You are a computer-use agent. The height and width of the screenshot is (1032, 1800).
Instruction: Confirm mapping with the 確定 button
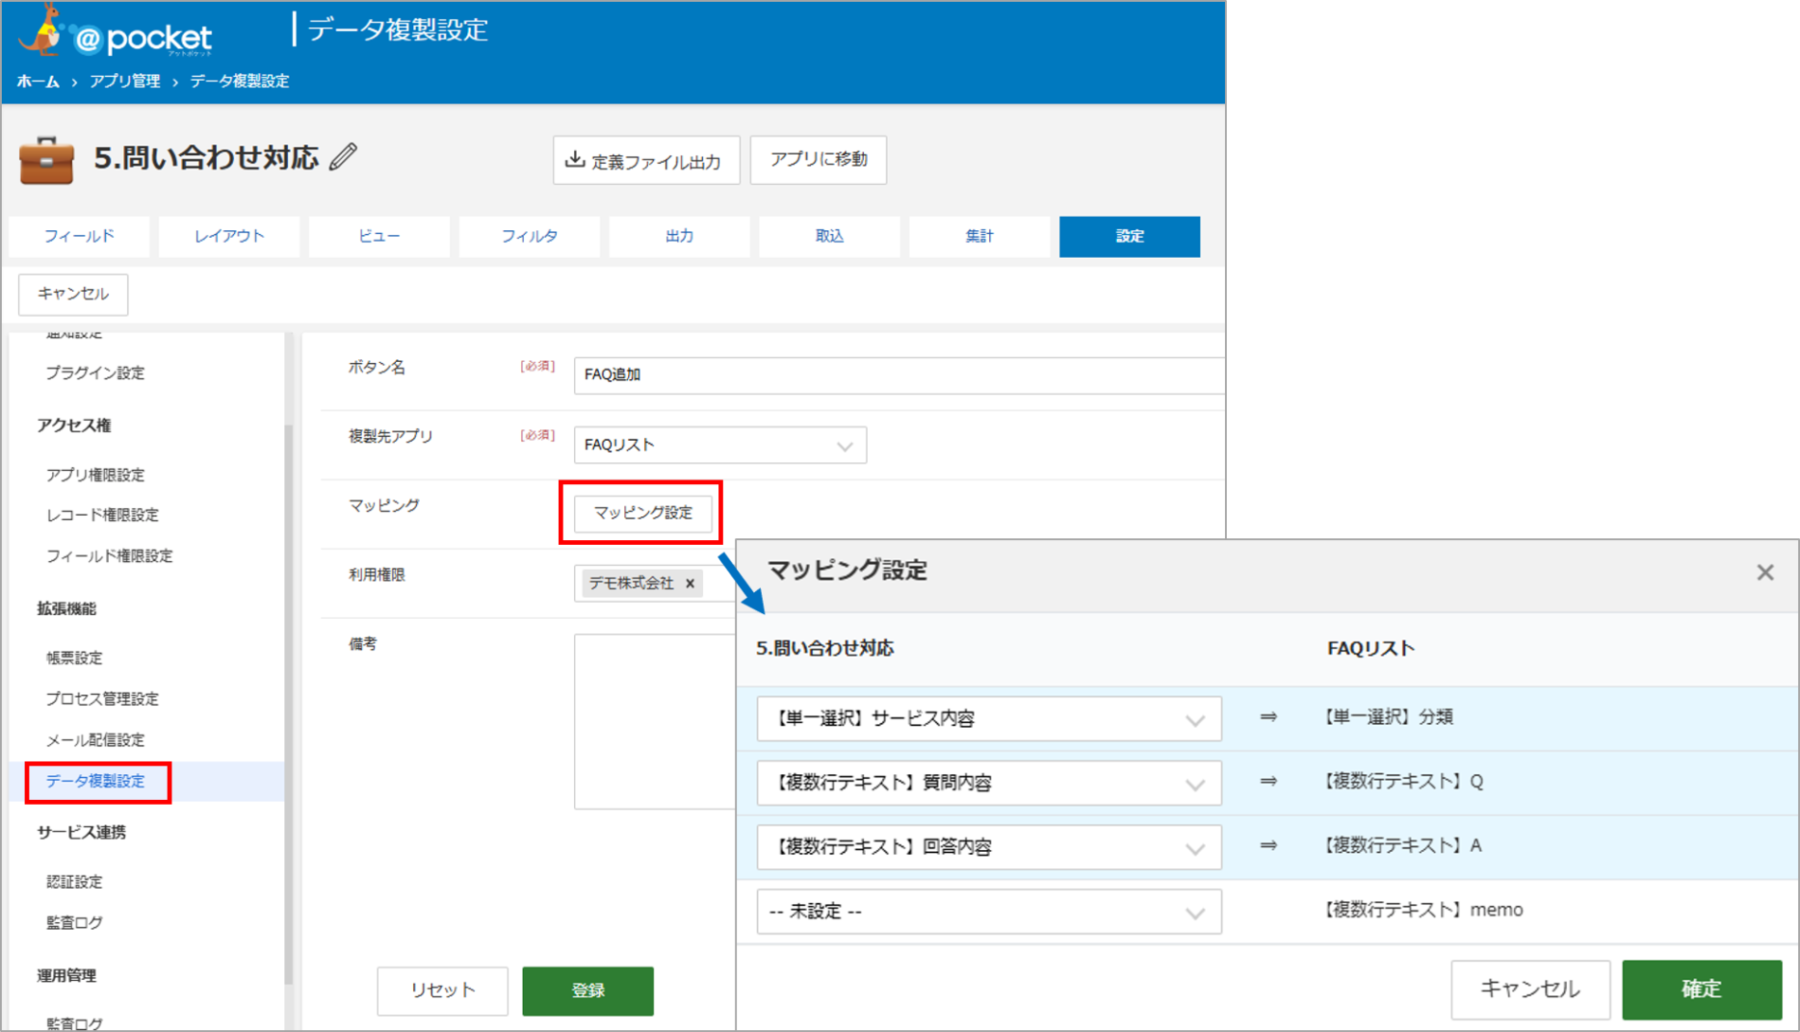[x=1703, y=989]
